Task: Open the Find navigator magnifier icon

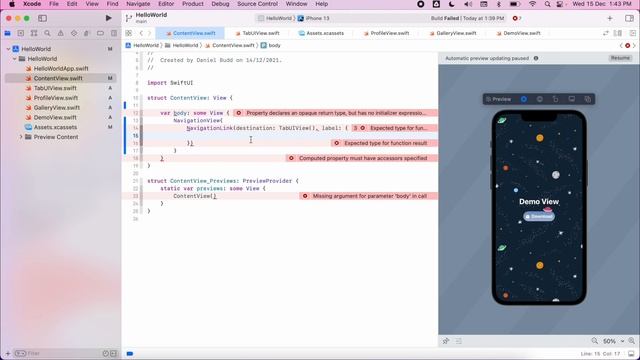Action: (47, 33)
